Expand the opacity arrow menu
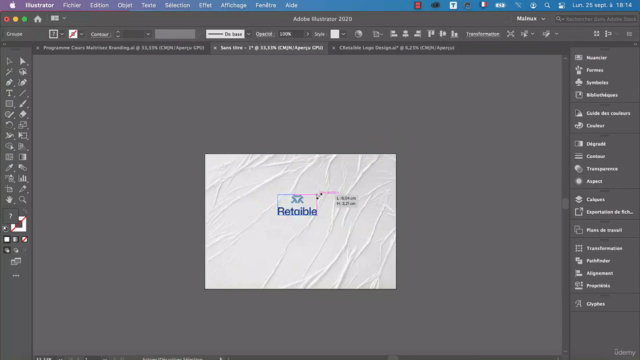Screen dimensions: 640x360 click(x=308, y=34)
